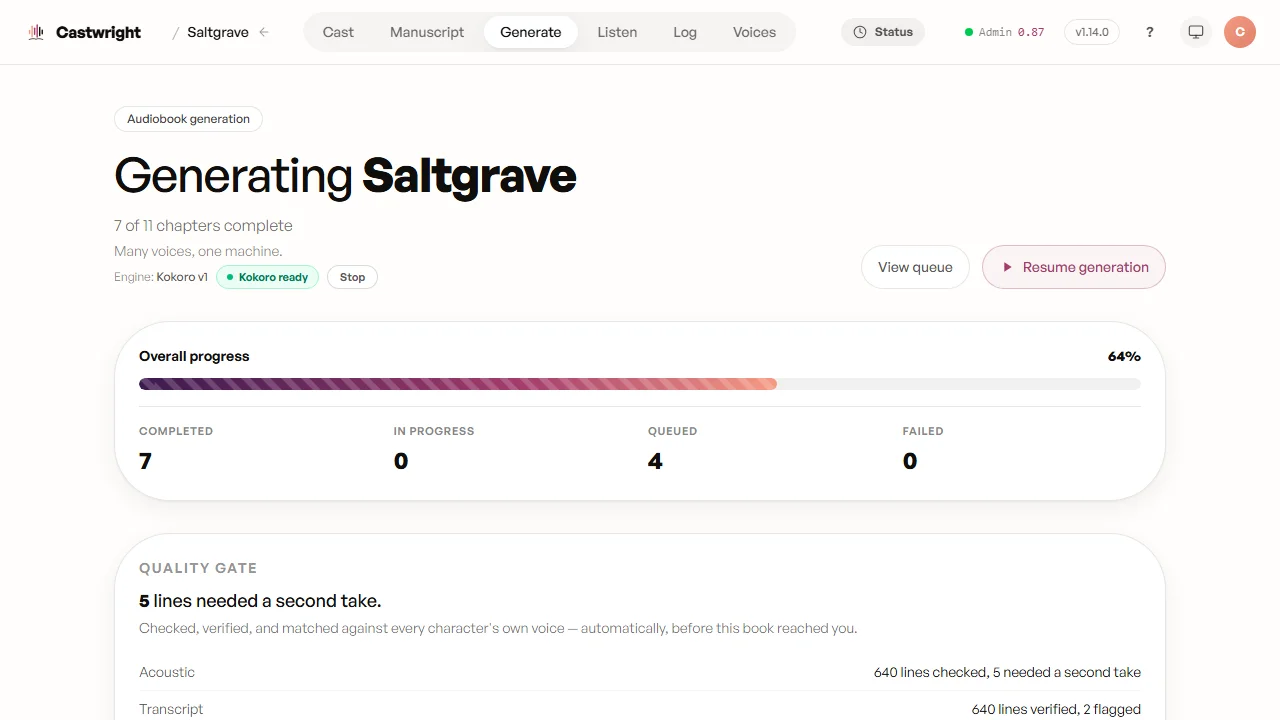Click the Castwright brand name
The height and width of the screenshot is (720, 1280).
(x=98, y=32)
